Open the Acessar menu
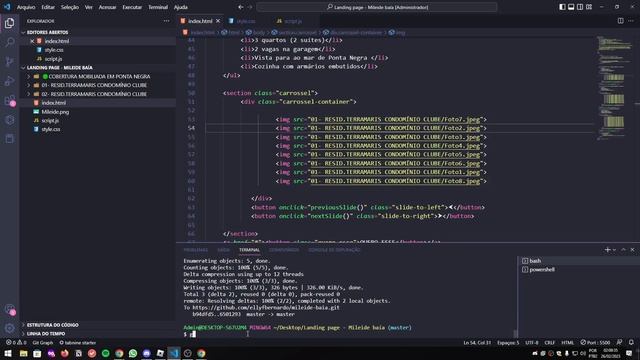 [x=107, y=7]
